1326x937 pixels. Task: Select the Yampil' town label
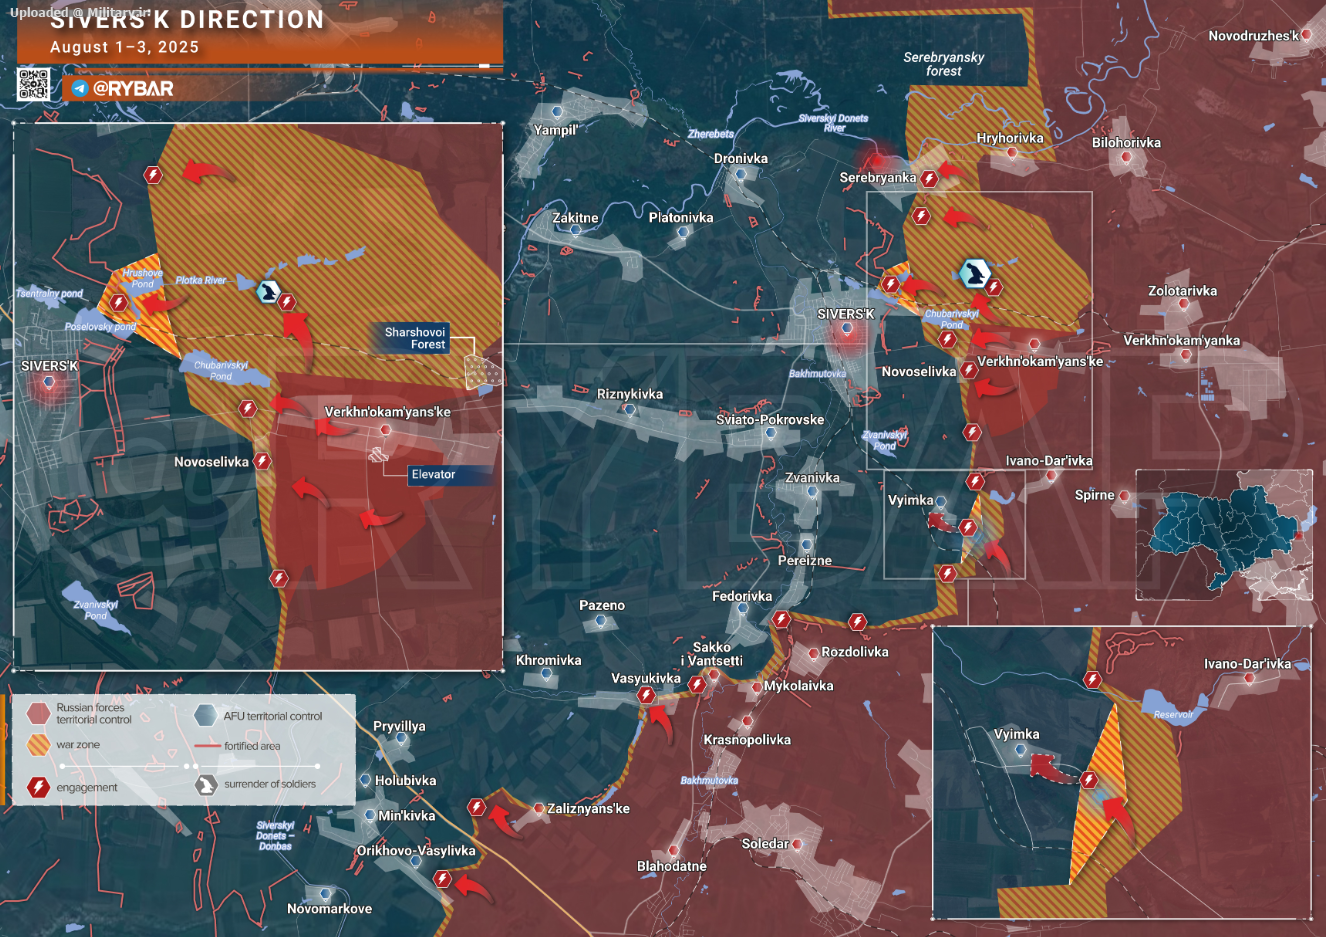(556, 130)
